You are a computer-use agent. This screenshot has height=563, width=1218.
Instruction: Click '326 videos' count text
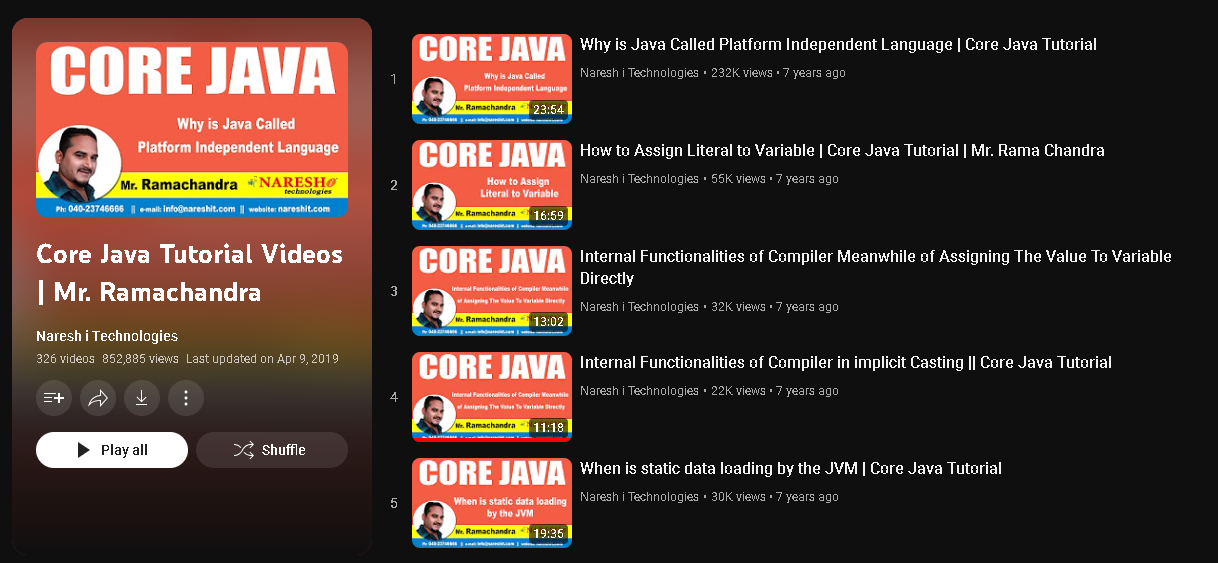[65, 359]
